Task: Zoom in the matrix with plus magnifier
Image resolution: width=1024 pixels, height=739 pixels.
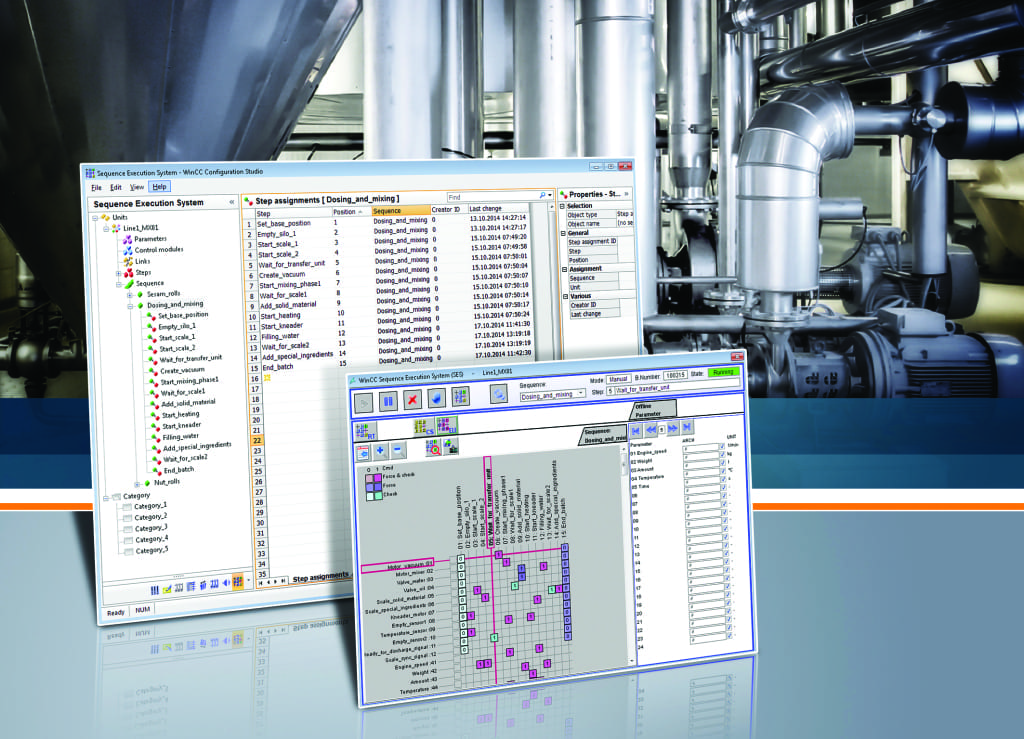Action: [x=380, y=450]
